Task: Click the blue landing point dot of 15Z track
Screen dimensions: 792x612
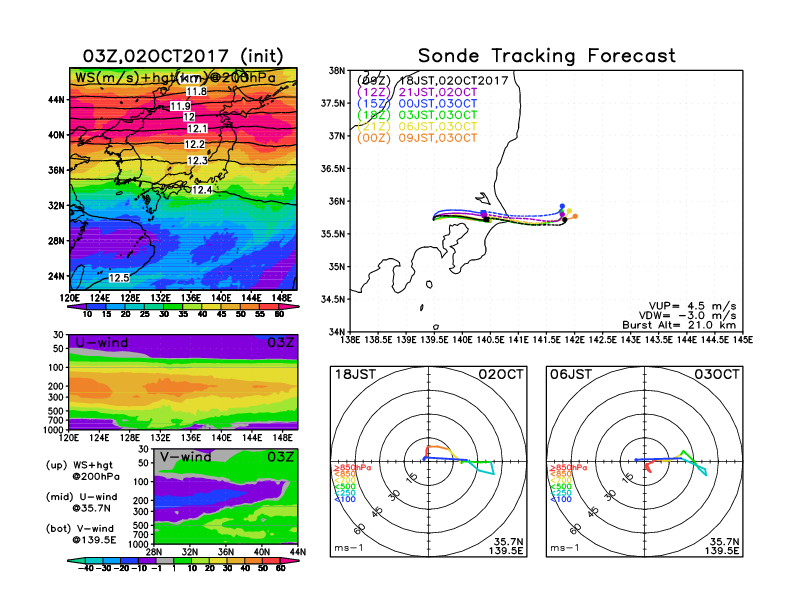Action: pos(562,206)
